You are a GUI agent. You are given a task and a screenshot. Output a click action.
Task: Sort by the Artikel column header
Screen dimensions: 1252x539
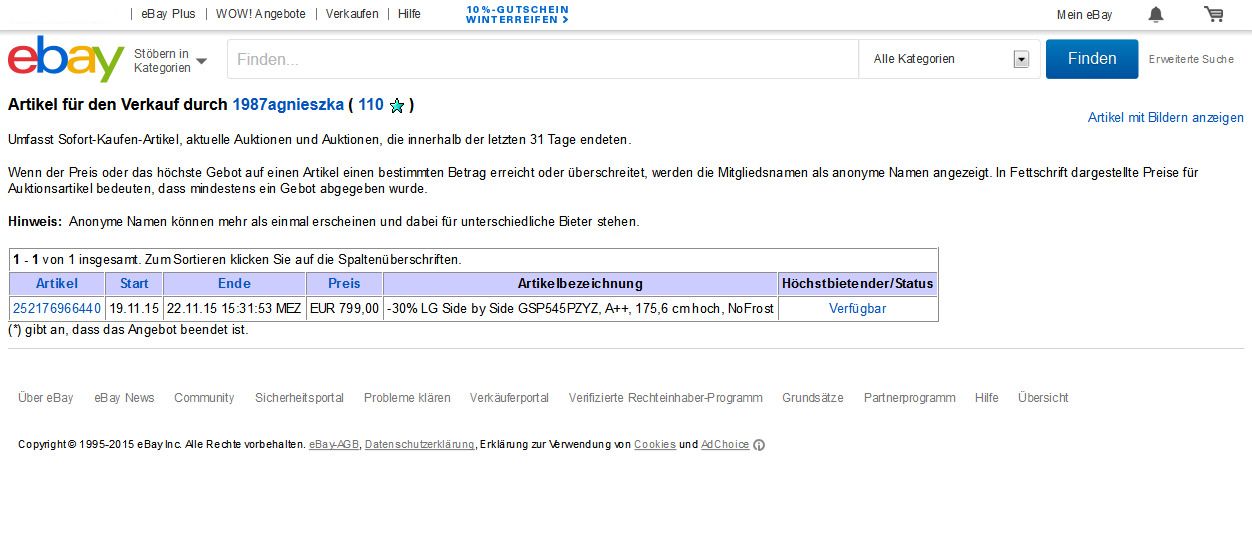(x=57, y=283)
